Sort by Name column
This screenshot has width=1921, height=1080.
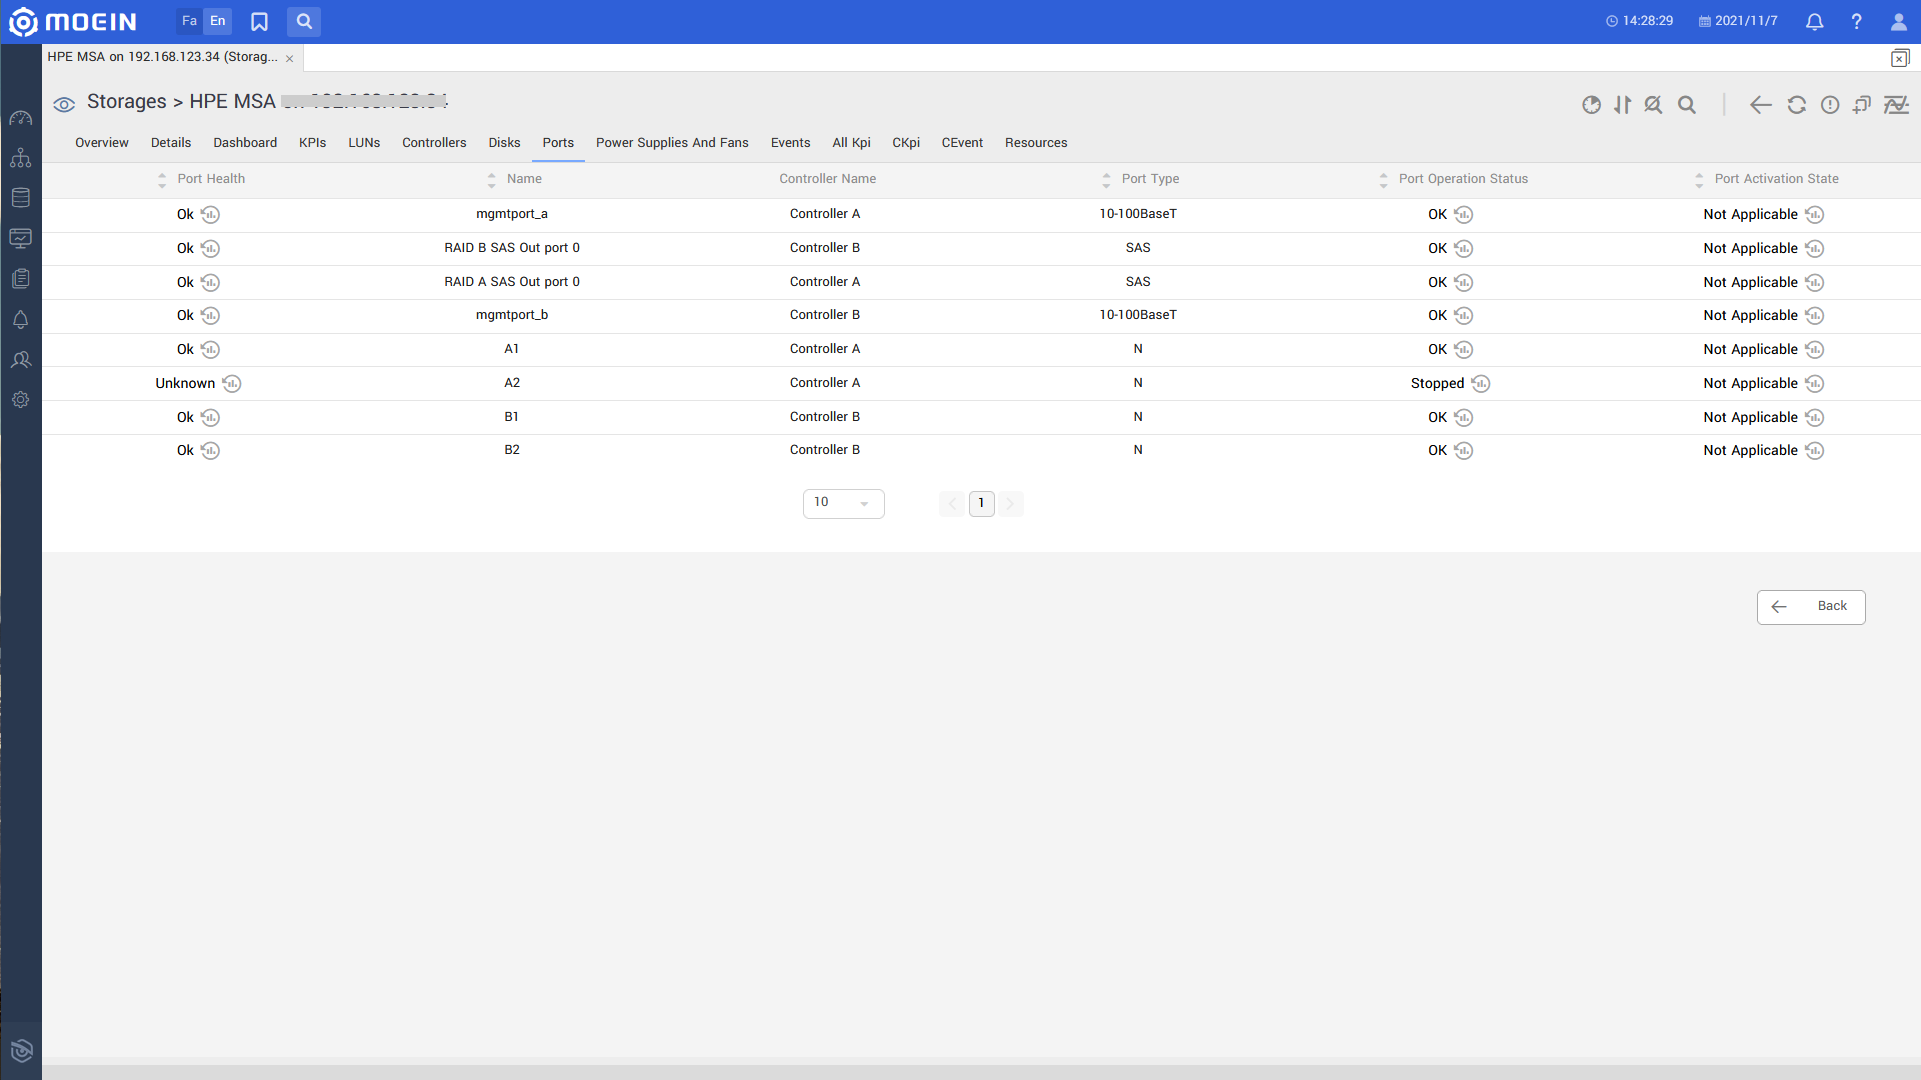[491, 180]
